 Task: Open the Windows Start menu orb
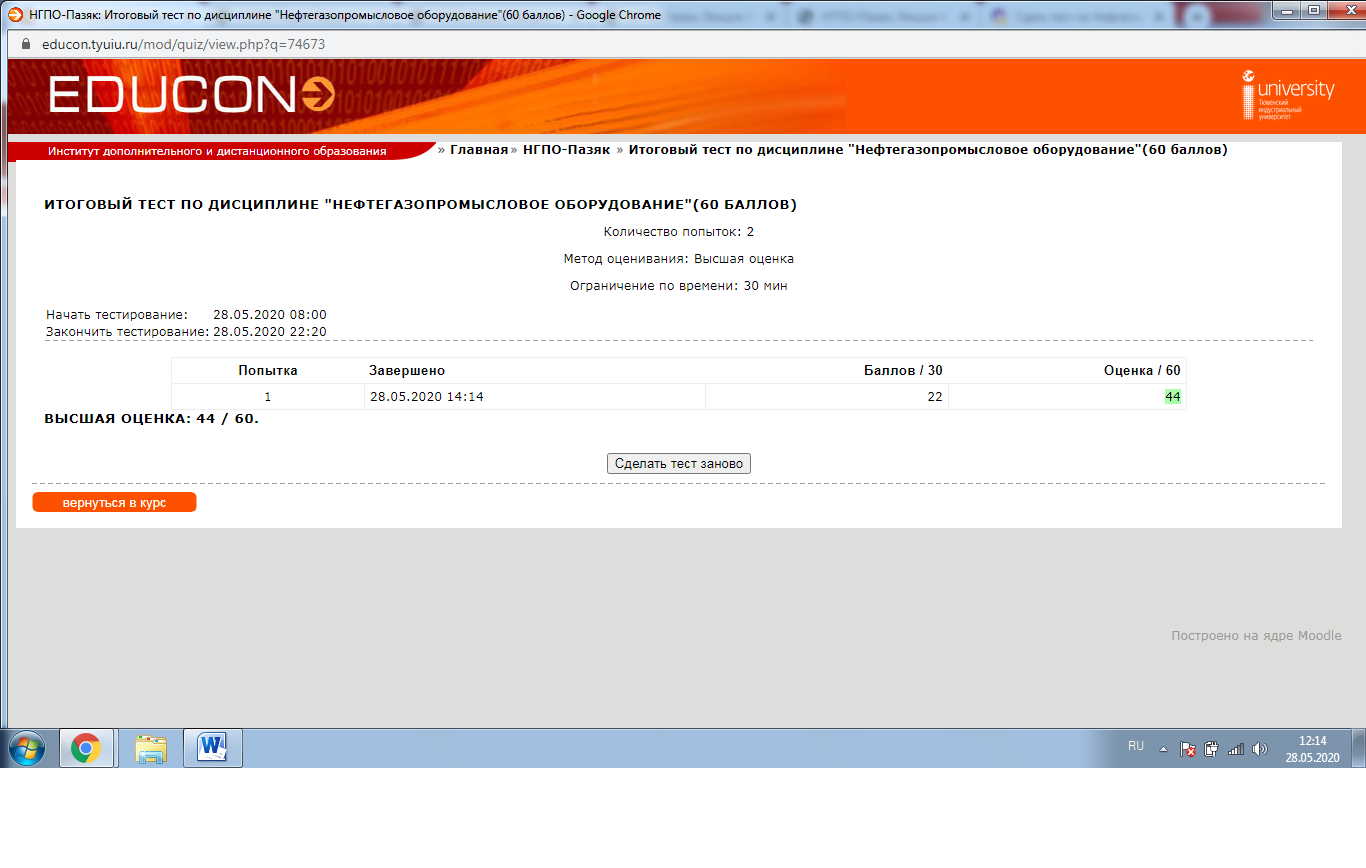pyautogui.click(x=27, y=748)
